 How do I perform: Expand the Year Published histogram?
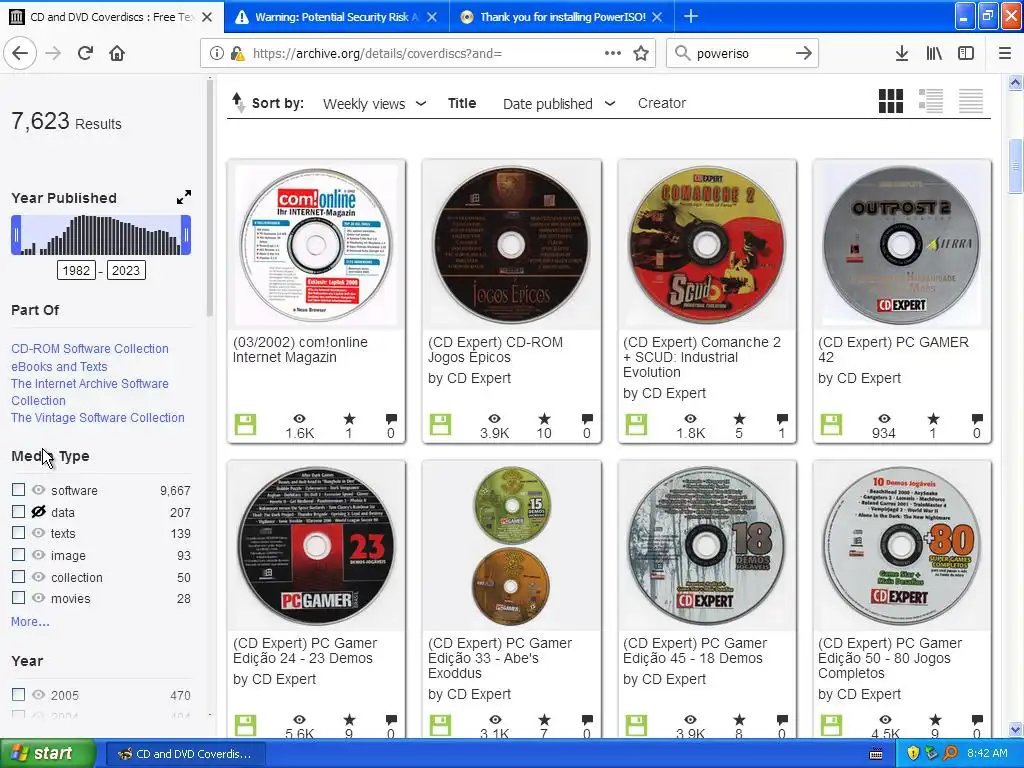(x=184, y=197)
